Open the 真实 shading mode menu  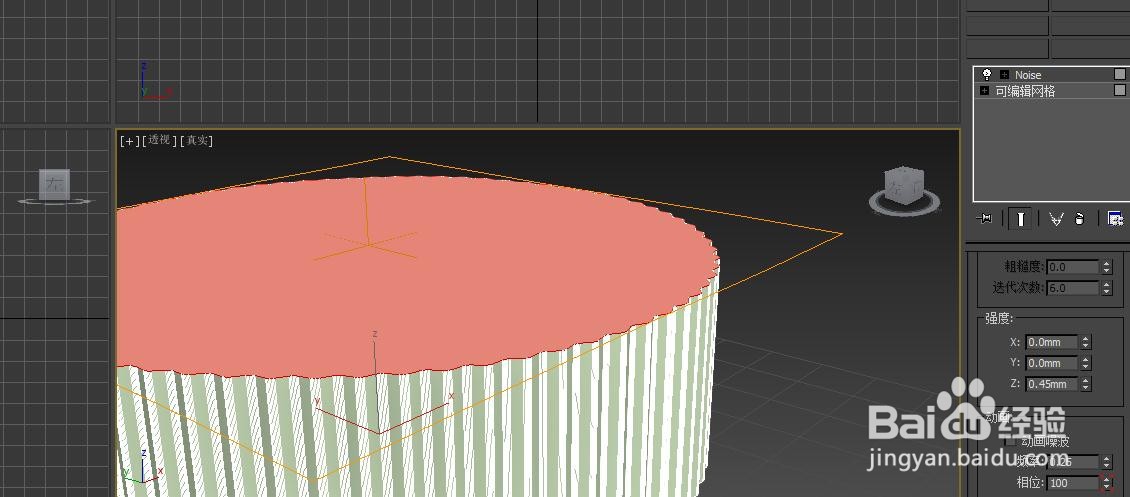click(x=196, y=141)
